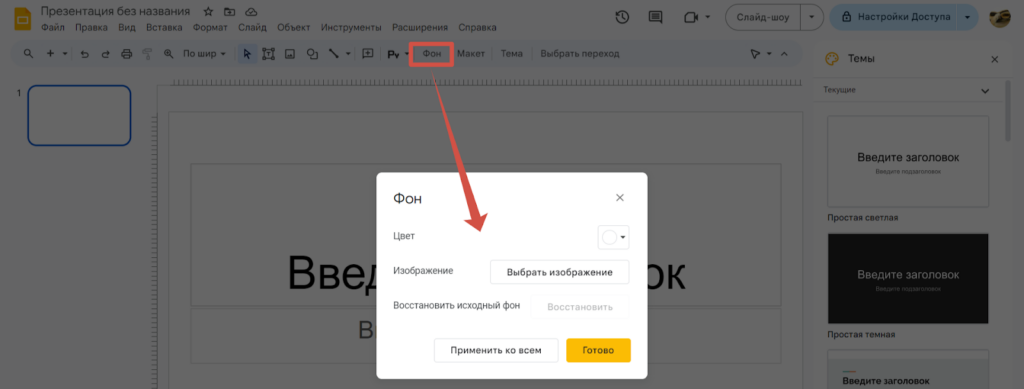
Task: Expand Настройки Доступа dropdown arrow
Action: click(x=968, y=17)
